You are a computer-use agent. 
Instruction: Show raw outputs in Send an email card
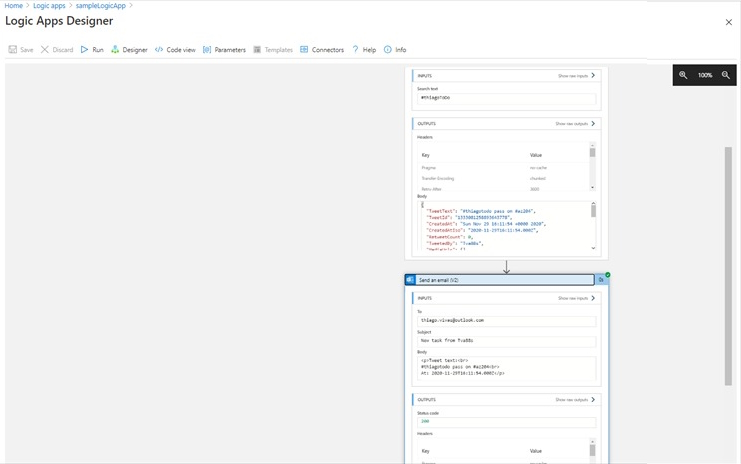(x=575, y=400)
